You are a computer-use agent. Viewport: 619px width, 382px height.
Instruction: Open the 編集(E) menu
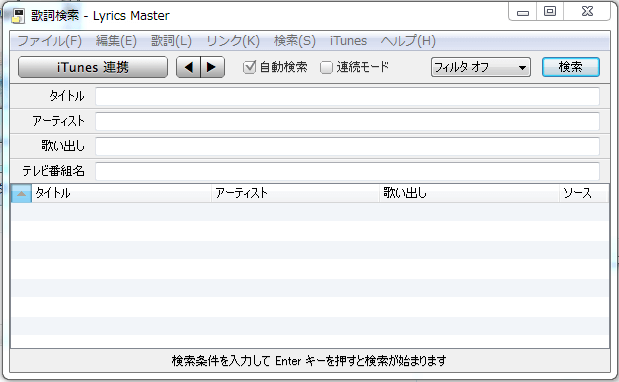coord(116,41)
